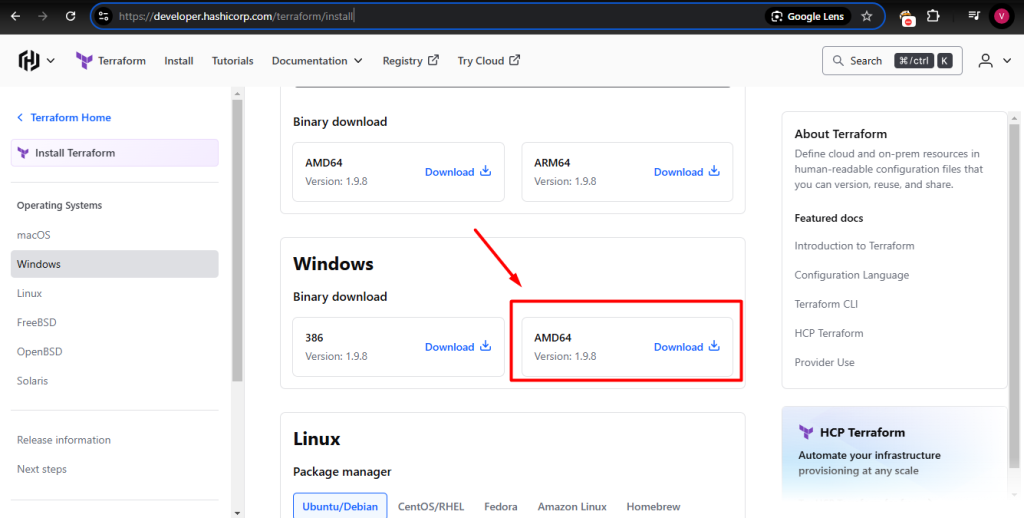Go back to Terraform Home
This screenshot has width=1024, height=518.
click(x=70, y=118)
